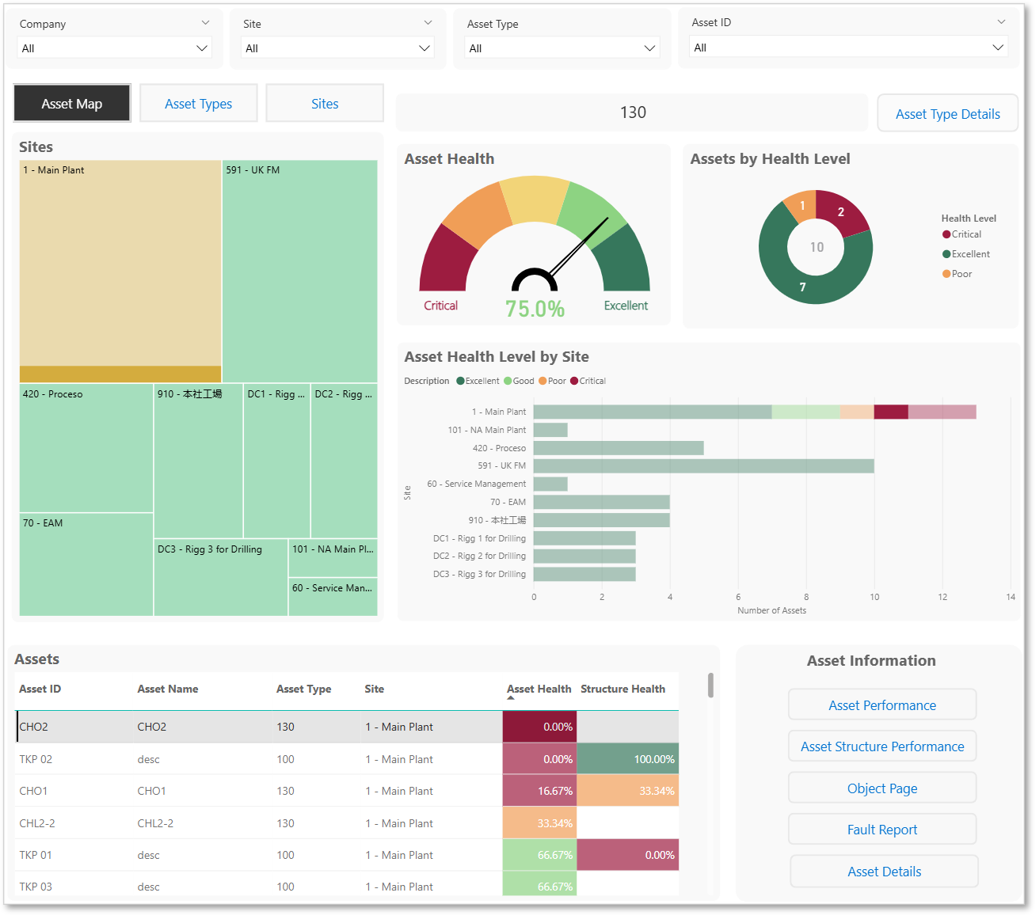
Task: Select the TKP 02 asset row
Action: tap(347, 759)
